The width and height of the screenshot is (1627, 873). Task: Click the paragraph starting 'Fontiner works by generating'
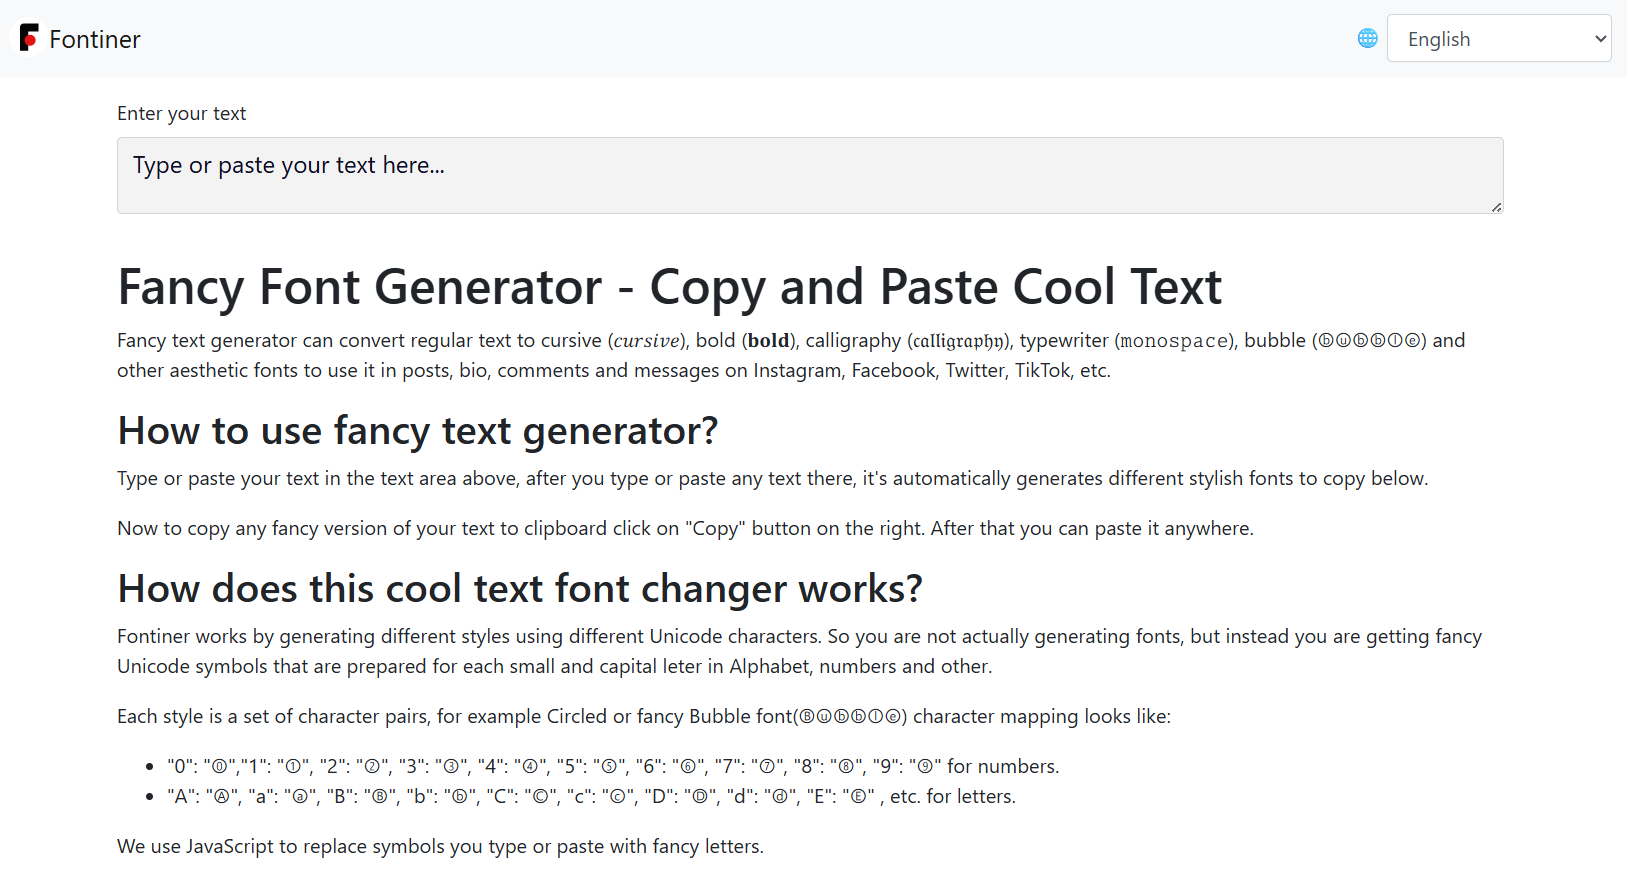pyautogui.click(x=799, y=651)
